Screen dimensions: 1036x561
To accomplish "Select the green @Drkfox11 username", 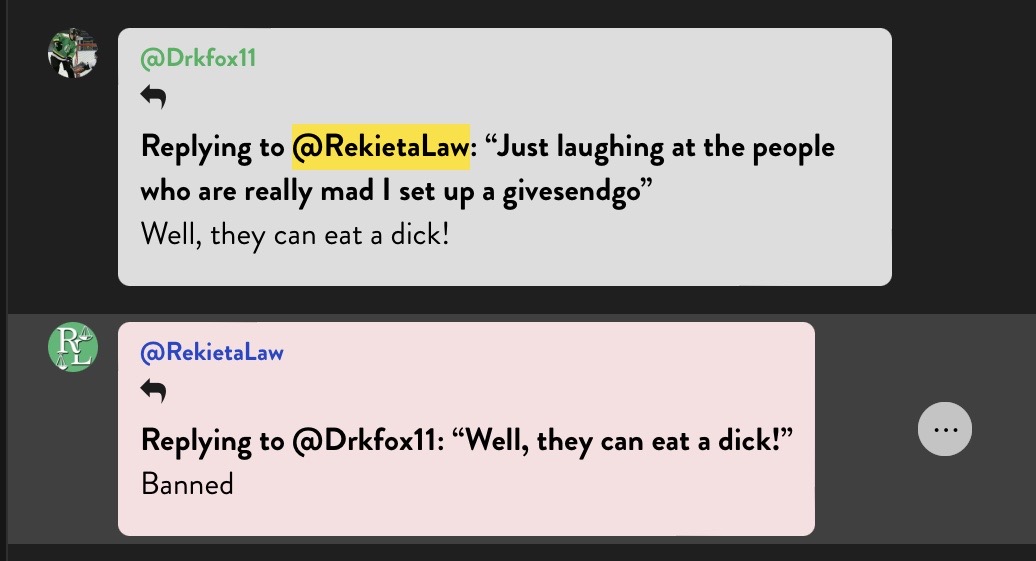I will (198, 58).
